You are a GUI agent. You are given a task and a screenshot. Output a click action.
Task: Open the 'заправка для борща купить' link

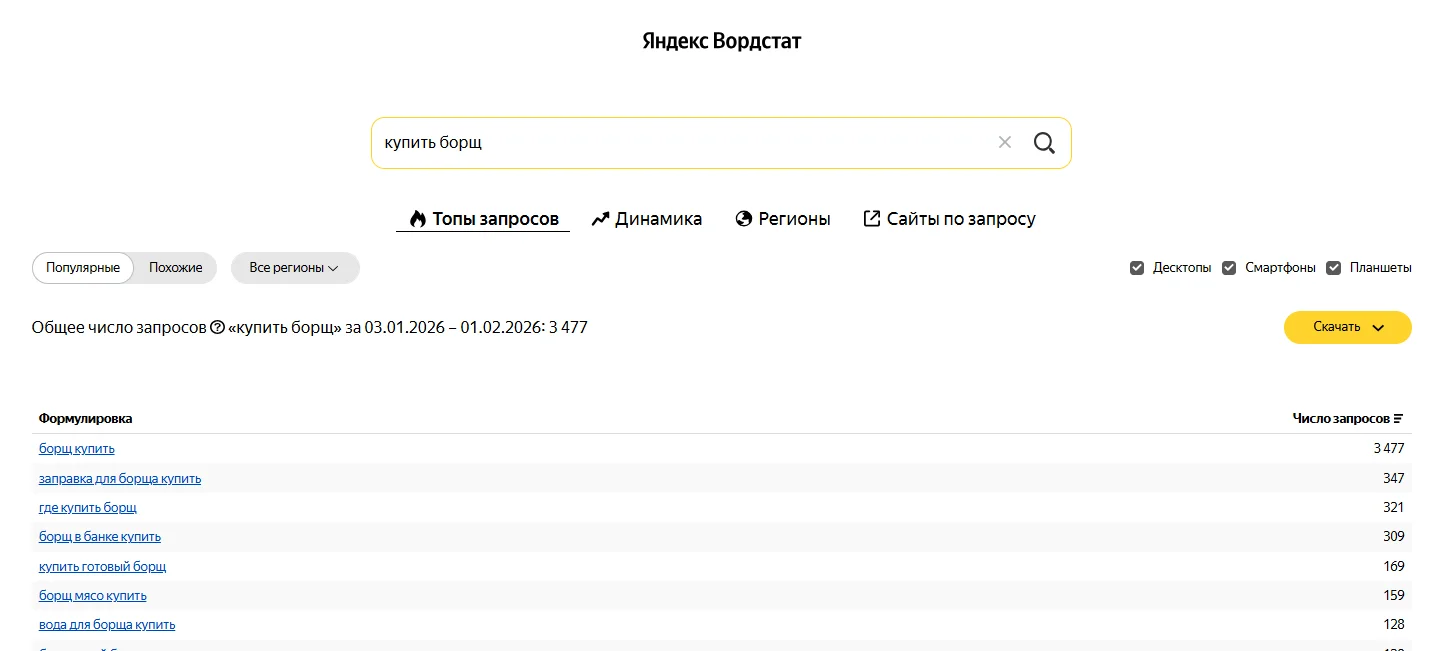click(120, 479)
